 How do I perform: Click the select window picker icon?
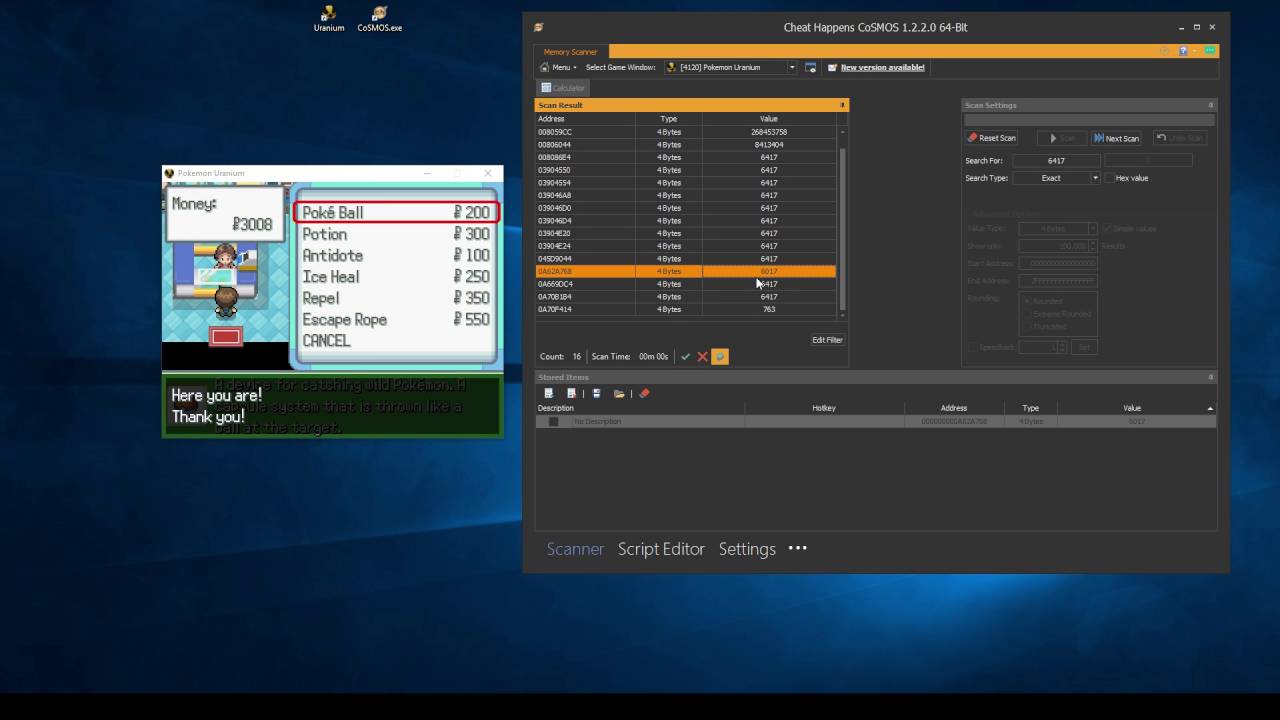coord(810,67)
